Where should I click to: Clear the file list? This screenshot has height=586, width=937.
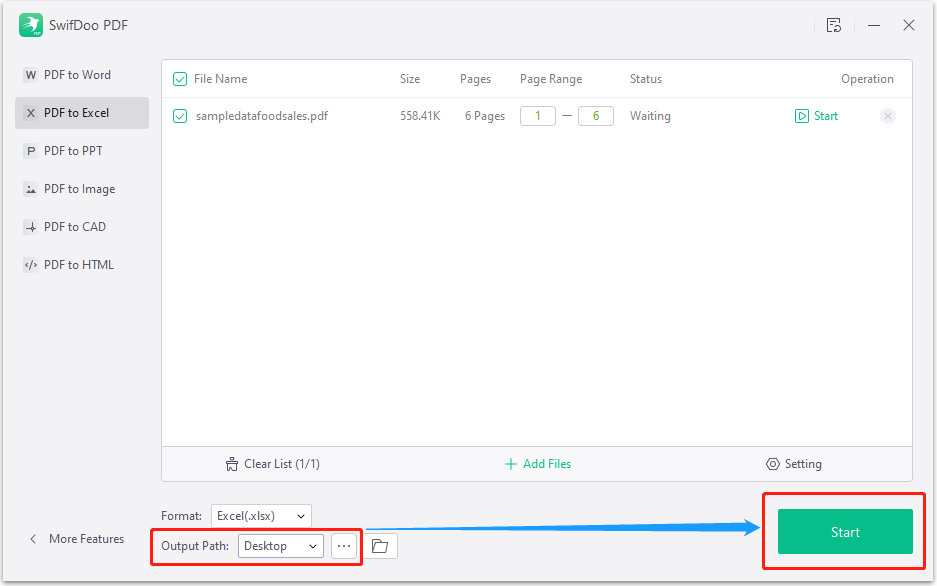click(272, 464)
